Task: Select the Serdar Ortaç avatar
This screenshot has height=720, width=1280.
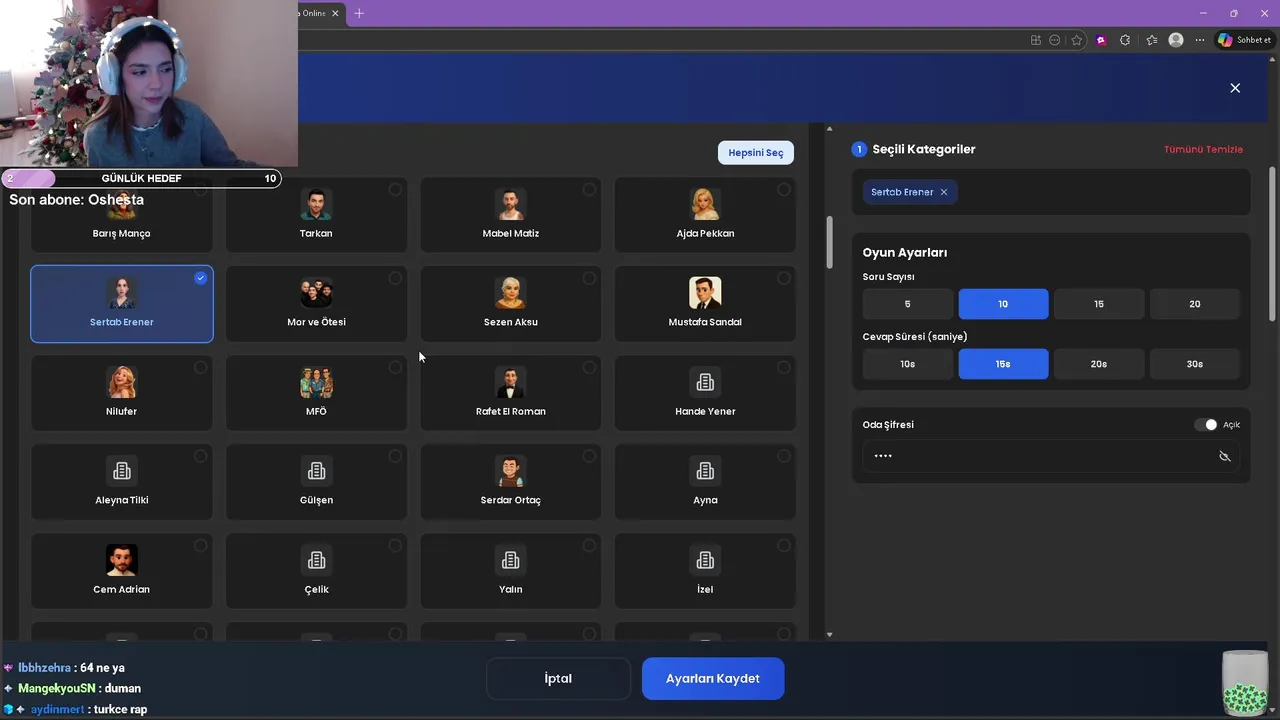Action: point(511,471)
